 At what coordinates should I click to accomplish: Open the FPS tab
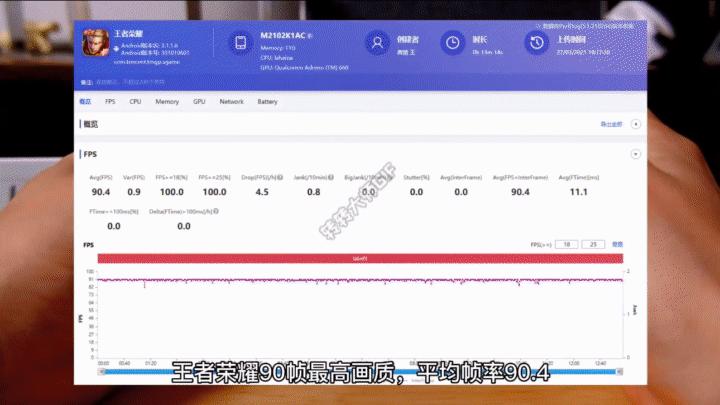pos(110,101)
